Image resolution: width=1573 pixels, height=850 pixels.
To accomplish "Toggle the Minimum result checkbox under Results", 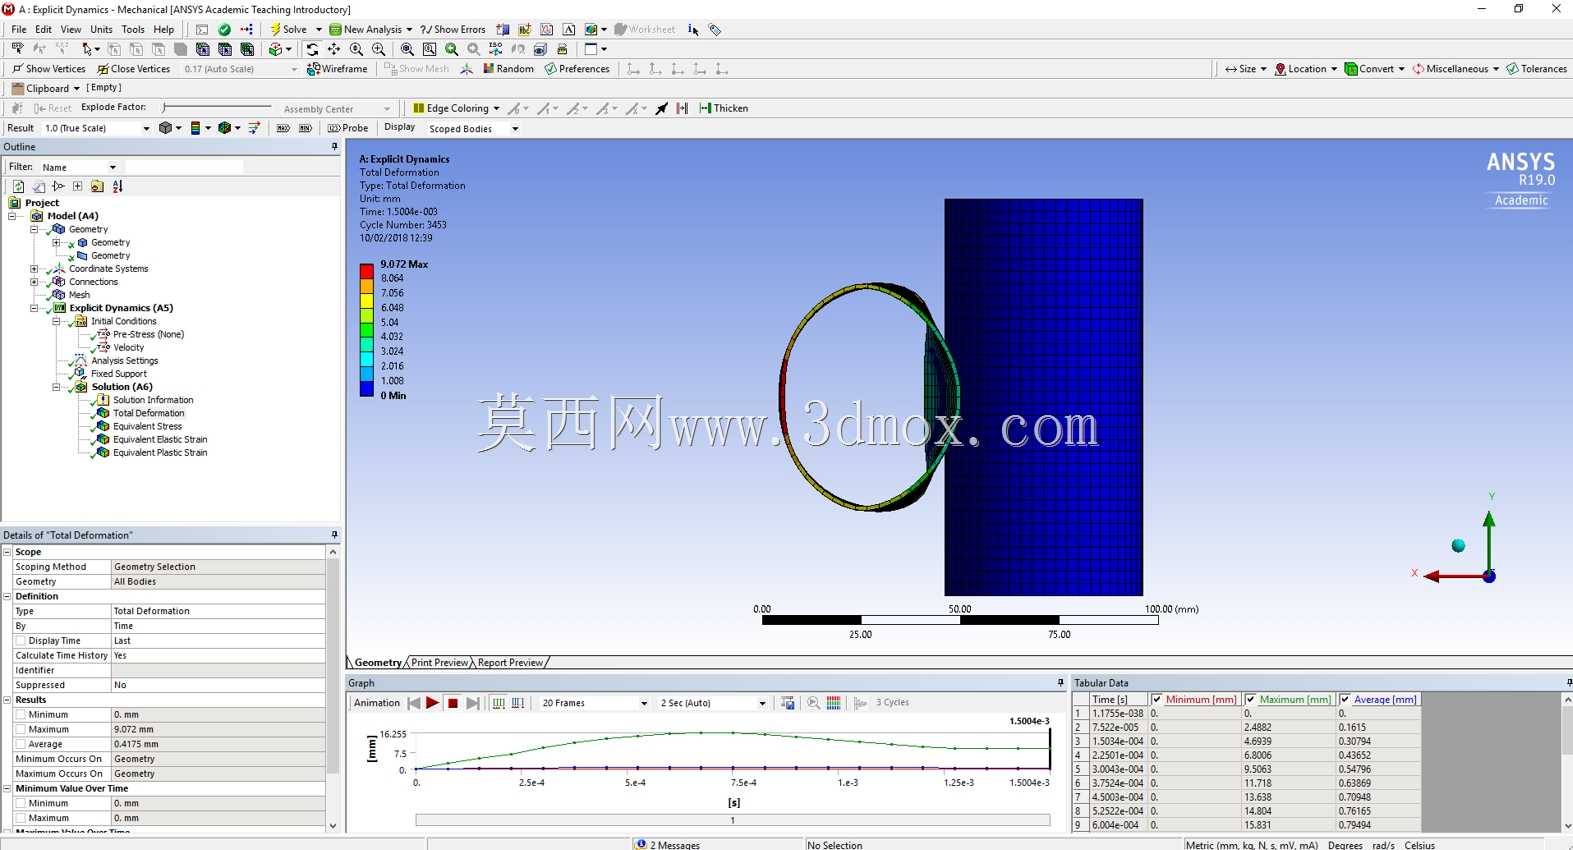I will coord(20,715).
